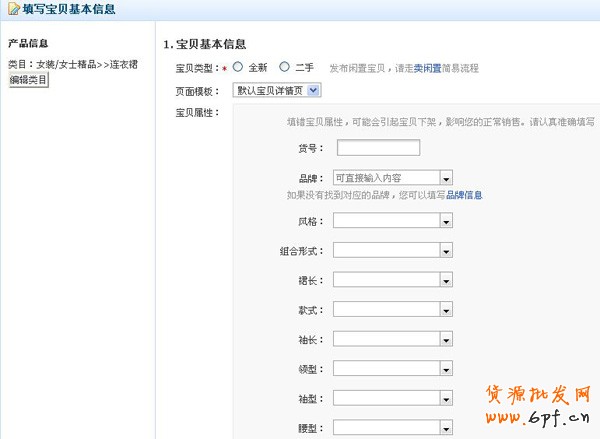The height and width of the screenshot is (439, 600).
Task: Click the 填写宝贝基本信息 page heading
Action: [68, 10]
